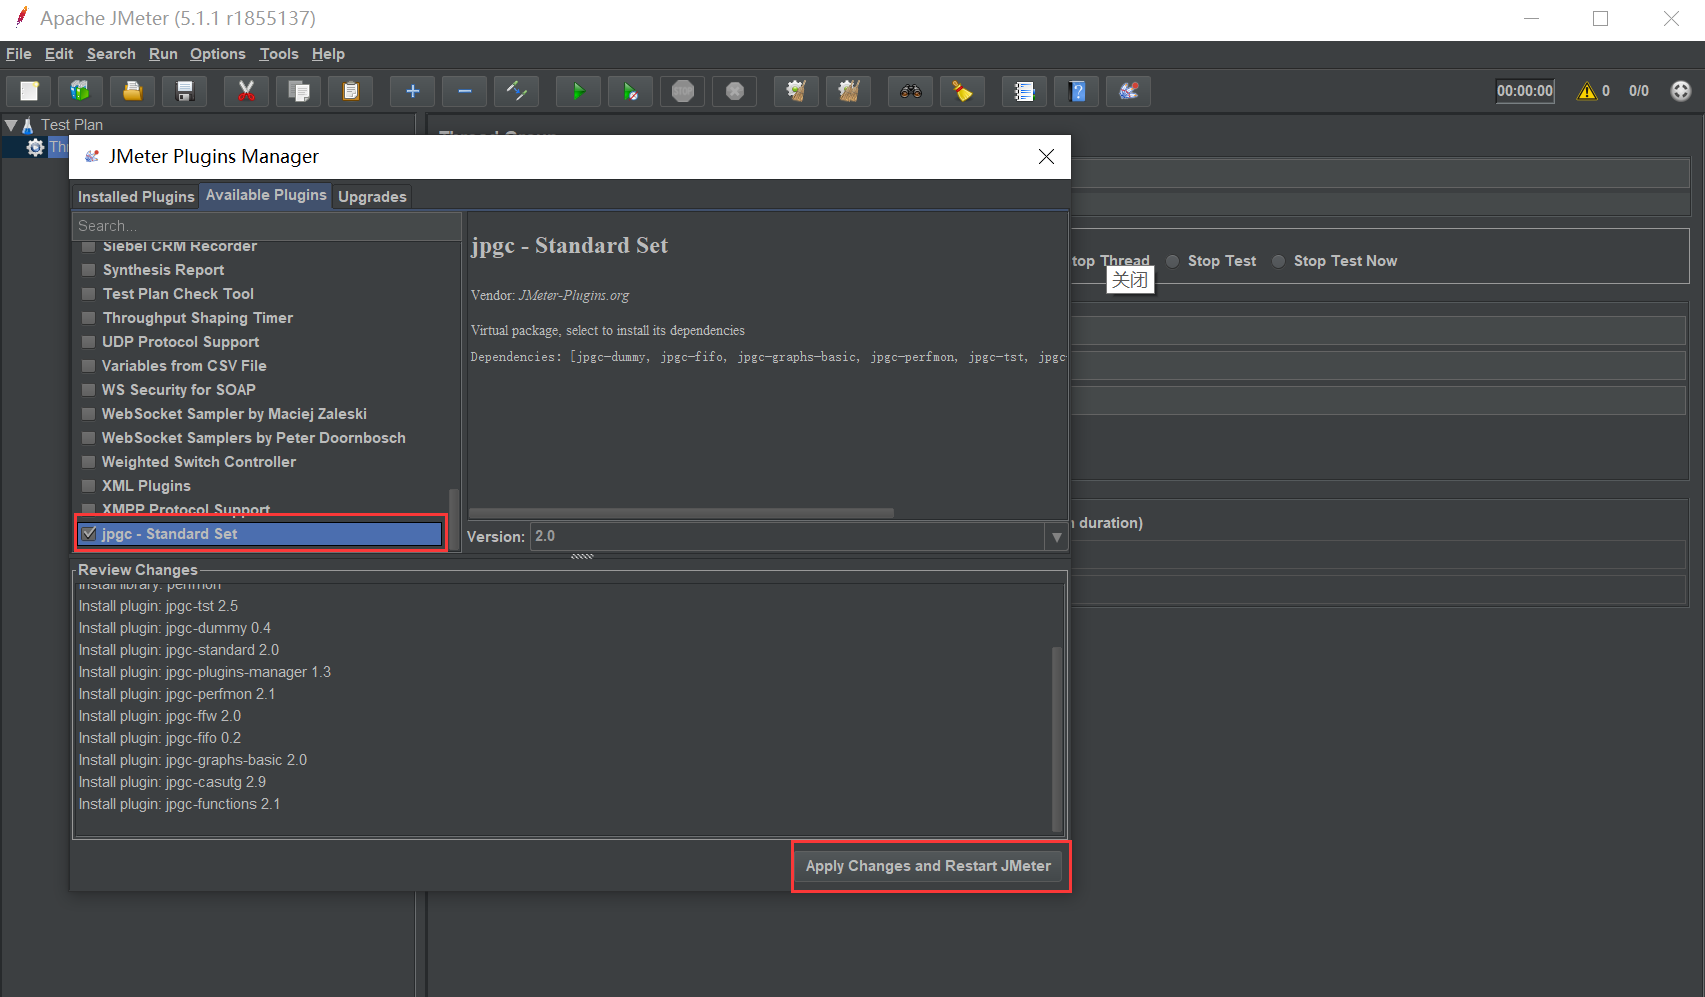Click Apply Changes and Restart JMeter
1705x997 pixels.
[928, 866]
